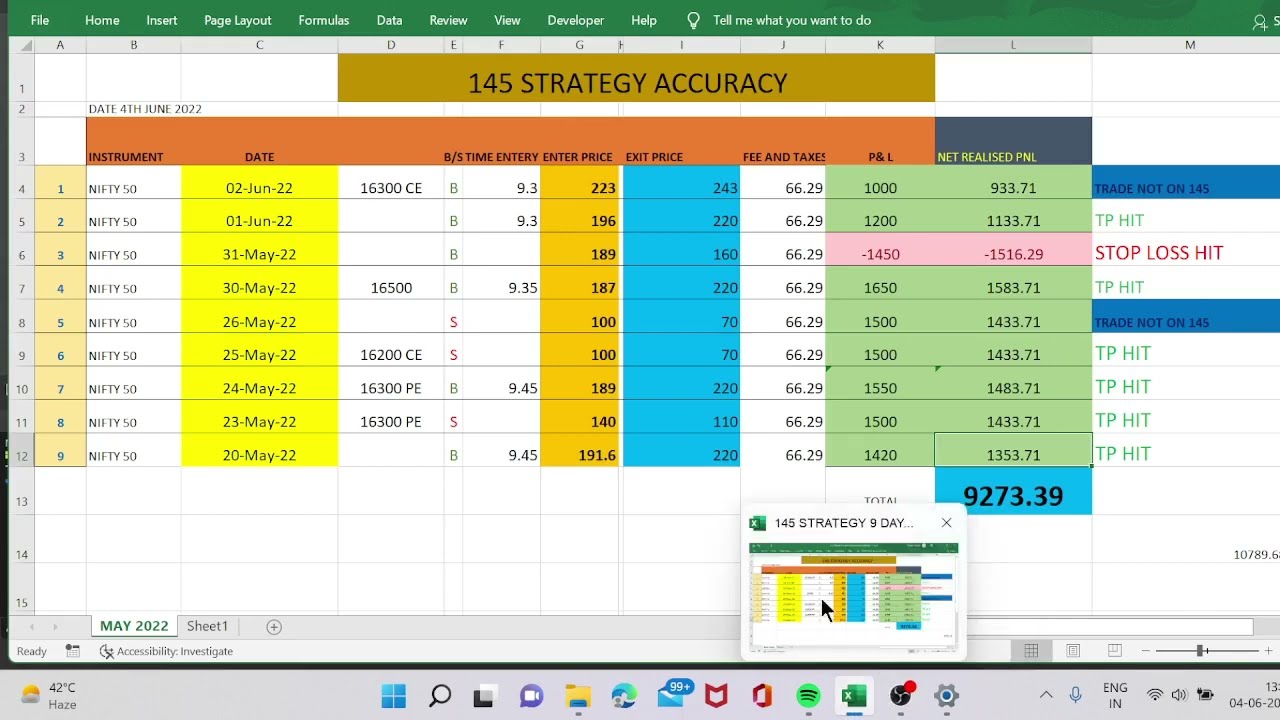Show hidden system tray icons
The width and height of the screenshot is (1280, 720).
click(1046, 695)
